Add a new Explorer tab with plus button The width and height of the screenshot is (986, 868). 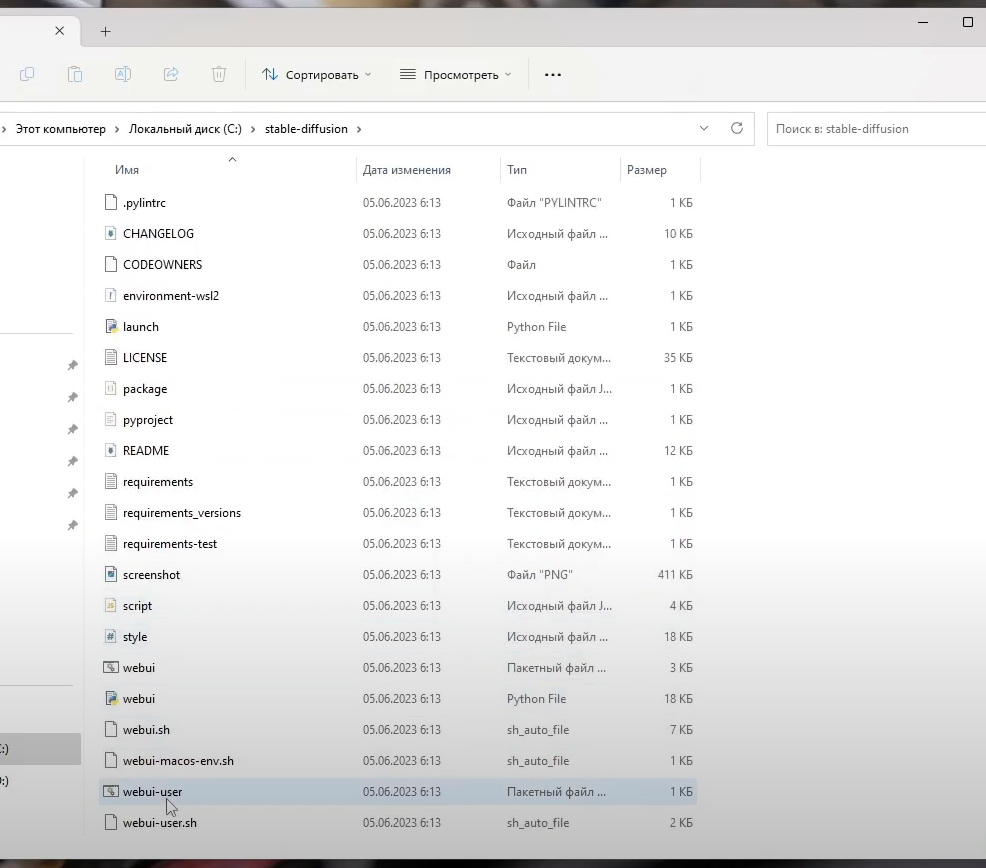pos(106,31)
